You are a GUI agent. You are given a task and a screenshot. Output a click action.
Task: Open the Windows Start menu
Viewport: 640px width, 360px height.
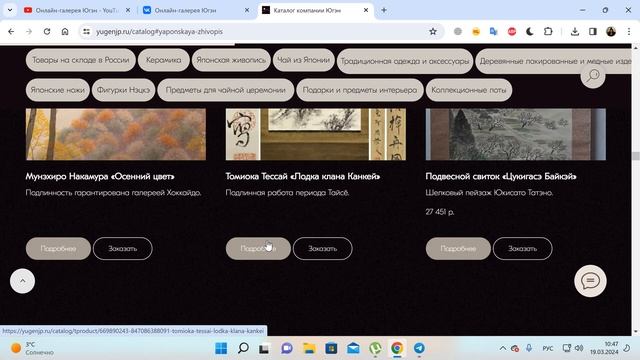pos(221,348)
